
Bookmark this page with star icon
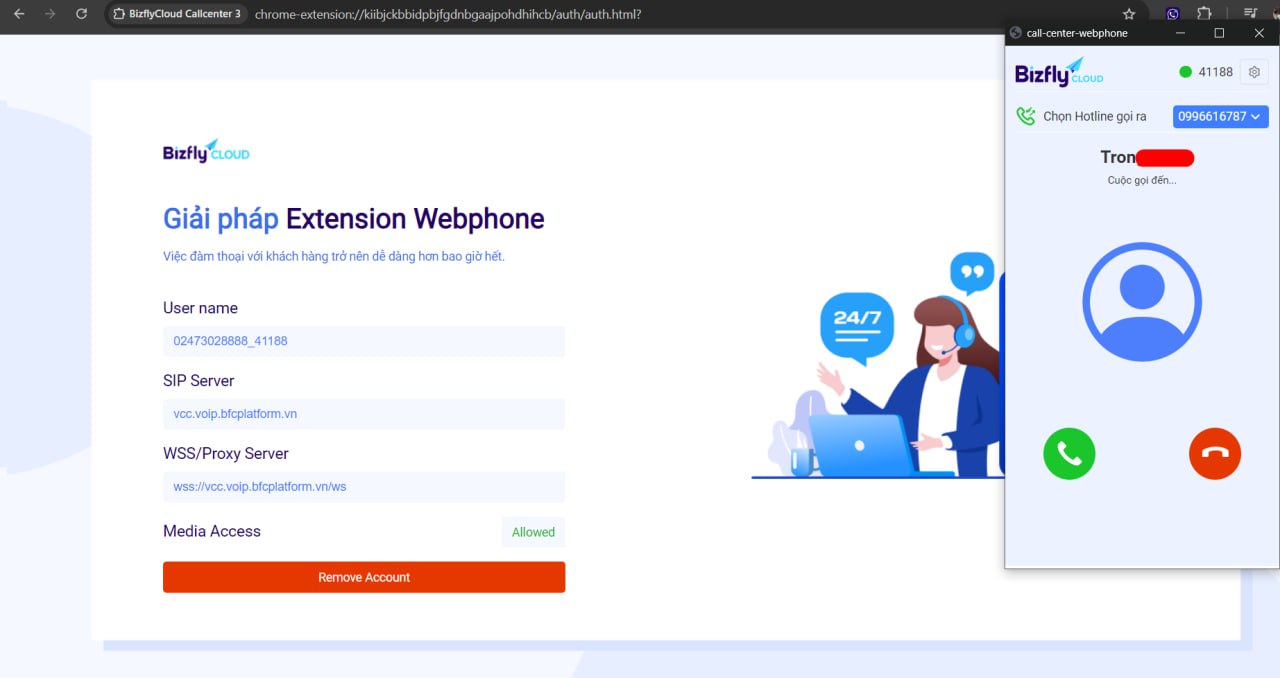[1129, 14]
